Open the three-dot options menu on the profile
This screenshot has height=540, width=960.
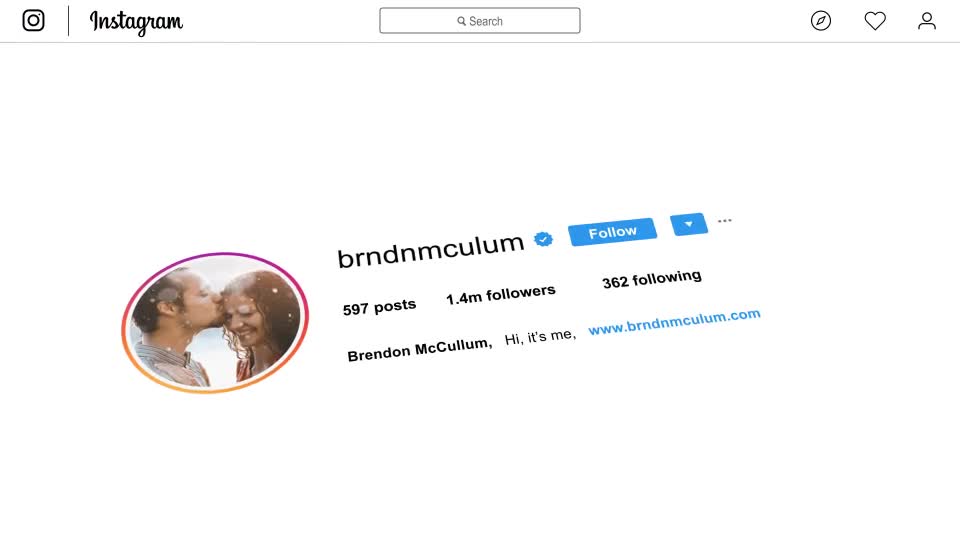(724, 220)
